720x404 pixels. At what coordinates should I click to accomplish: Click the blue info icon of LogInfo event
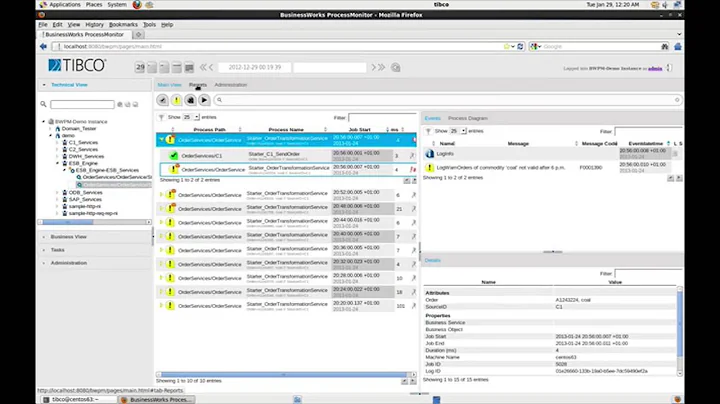pos(429,154)
